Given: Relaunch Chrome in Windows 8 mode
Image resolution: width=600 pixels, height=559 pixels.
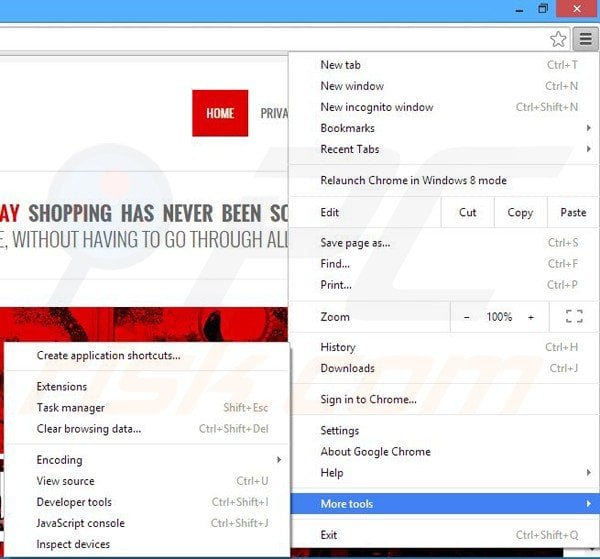Looking at the screenshot, I should pos(443,180).
